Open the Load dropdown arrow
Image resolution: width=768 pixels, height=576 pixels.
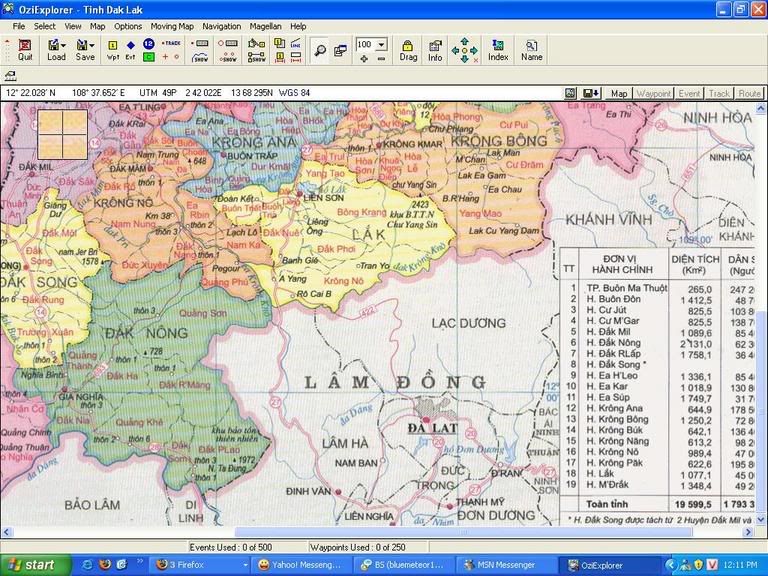pyautogui.click(x=64, y=45)
